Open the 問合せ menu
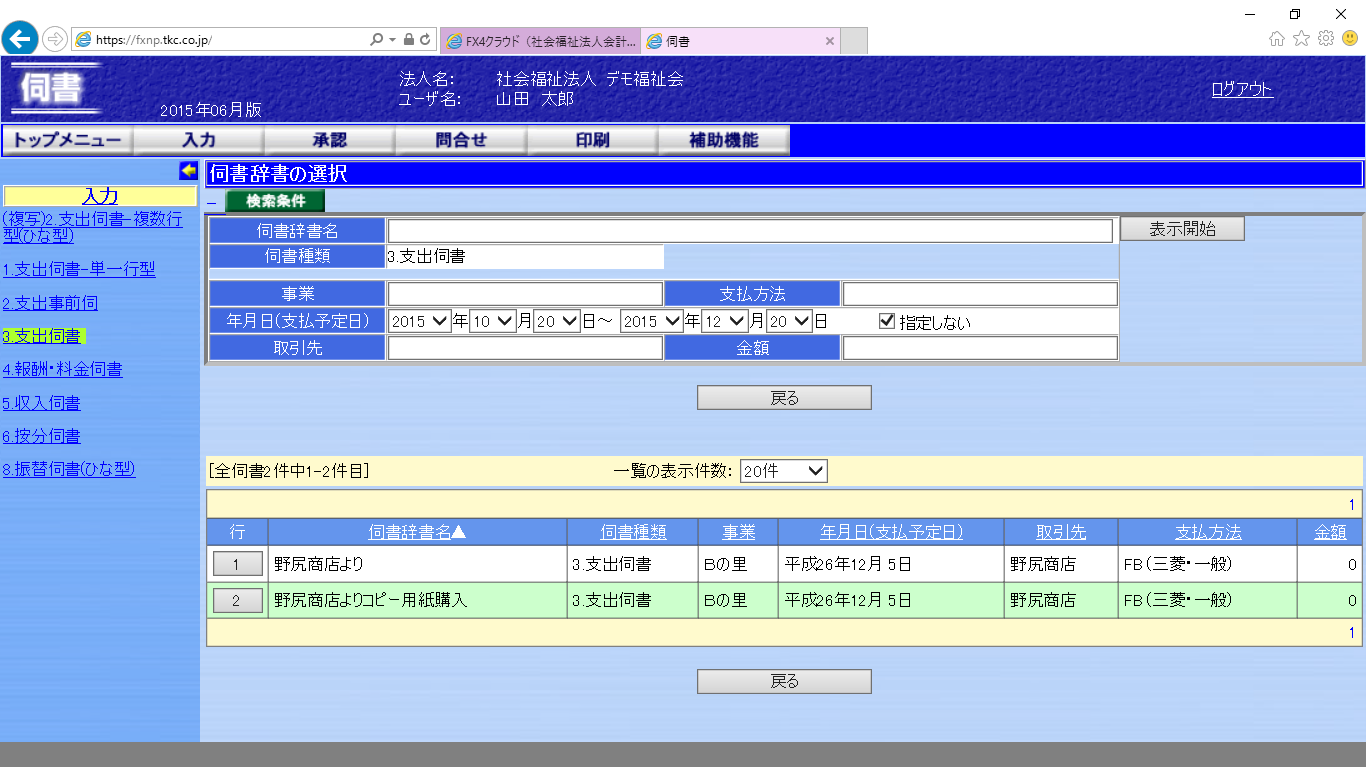Image resolution: width=1366 pixels, height=768 pixels. [461, 140]
